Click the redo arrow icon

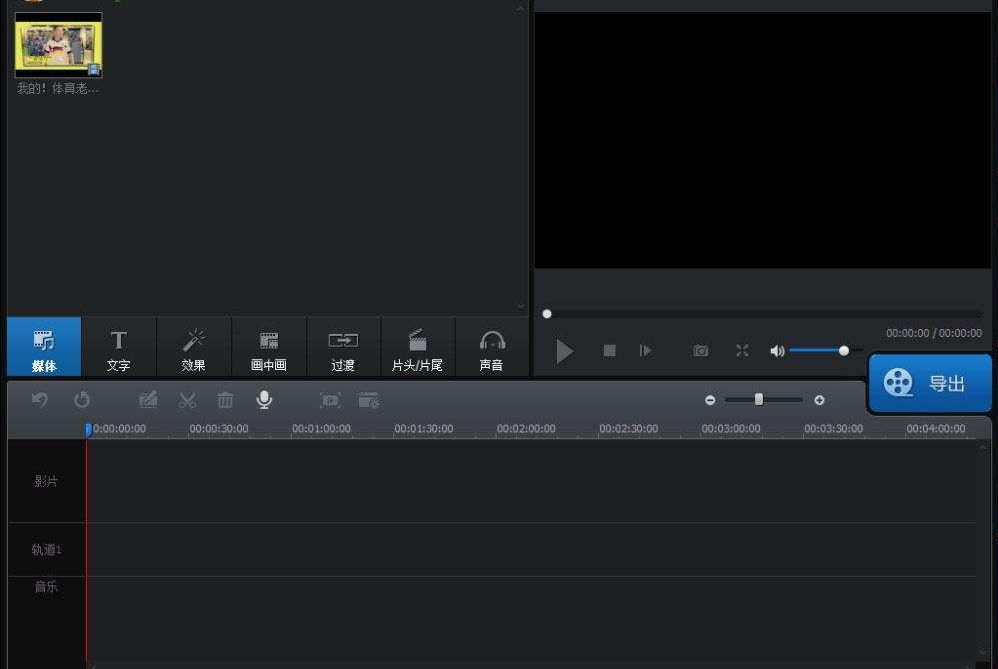tap(82, 400)
